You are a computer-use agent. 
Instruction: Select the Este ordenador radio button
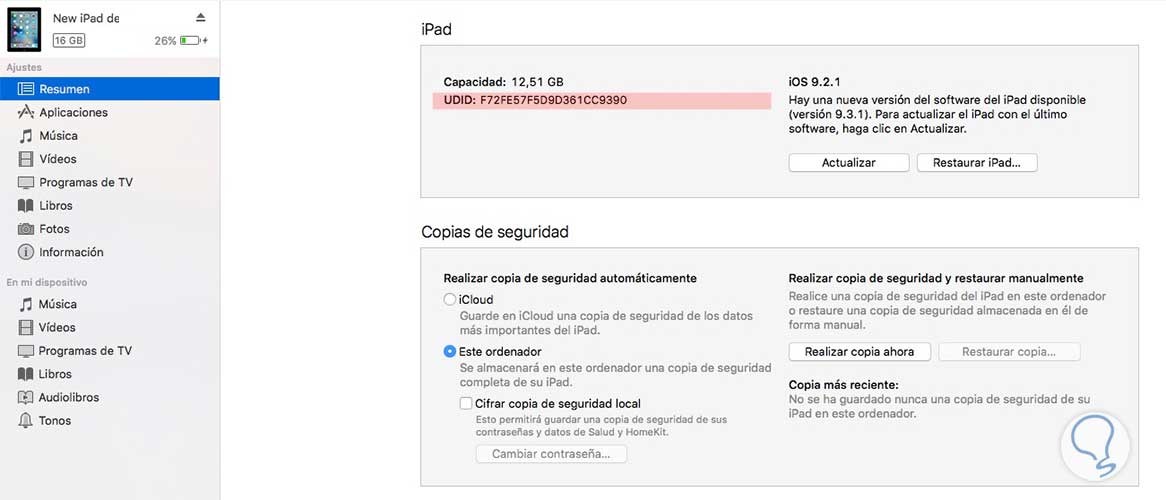(450, 352)
